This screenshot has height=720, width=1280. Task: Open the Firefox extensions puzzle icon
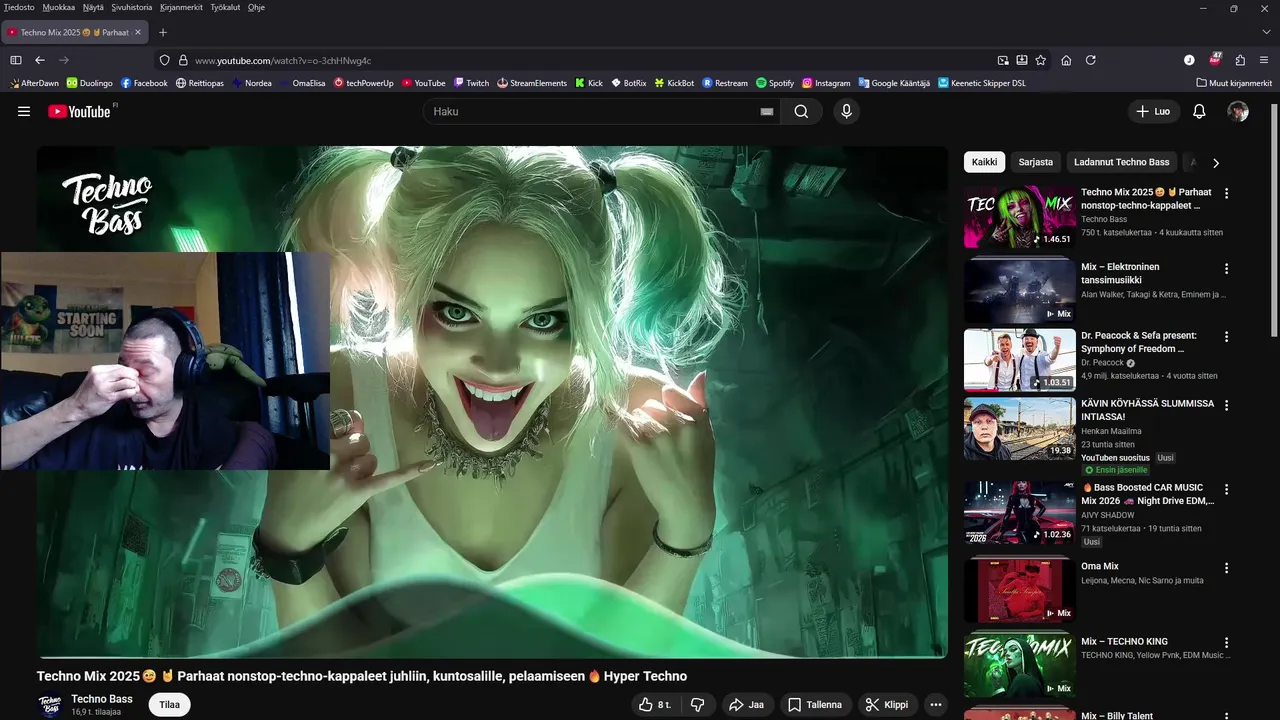click(1240, 60)
